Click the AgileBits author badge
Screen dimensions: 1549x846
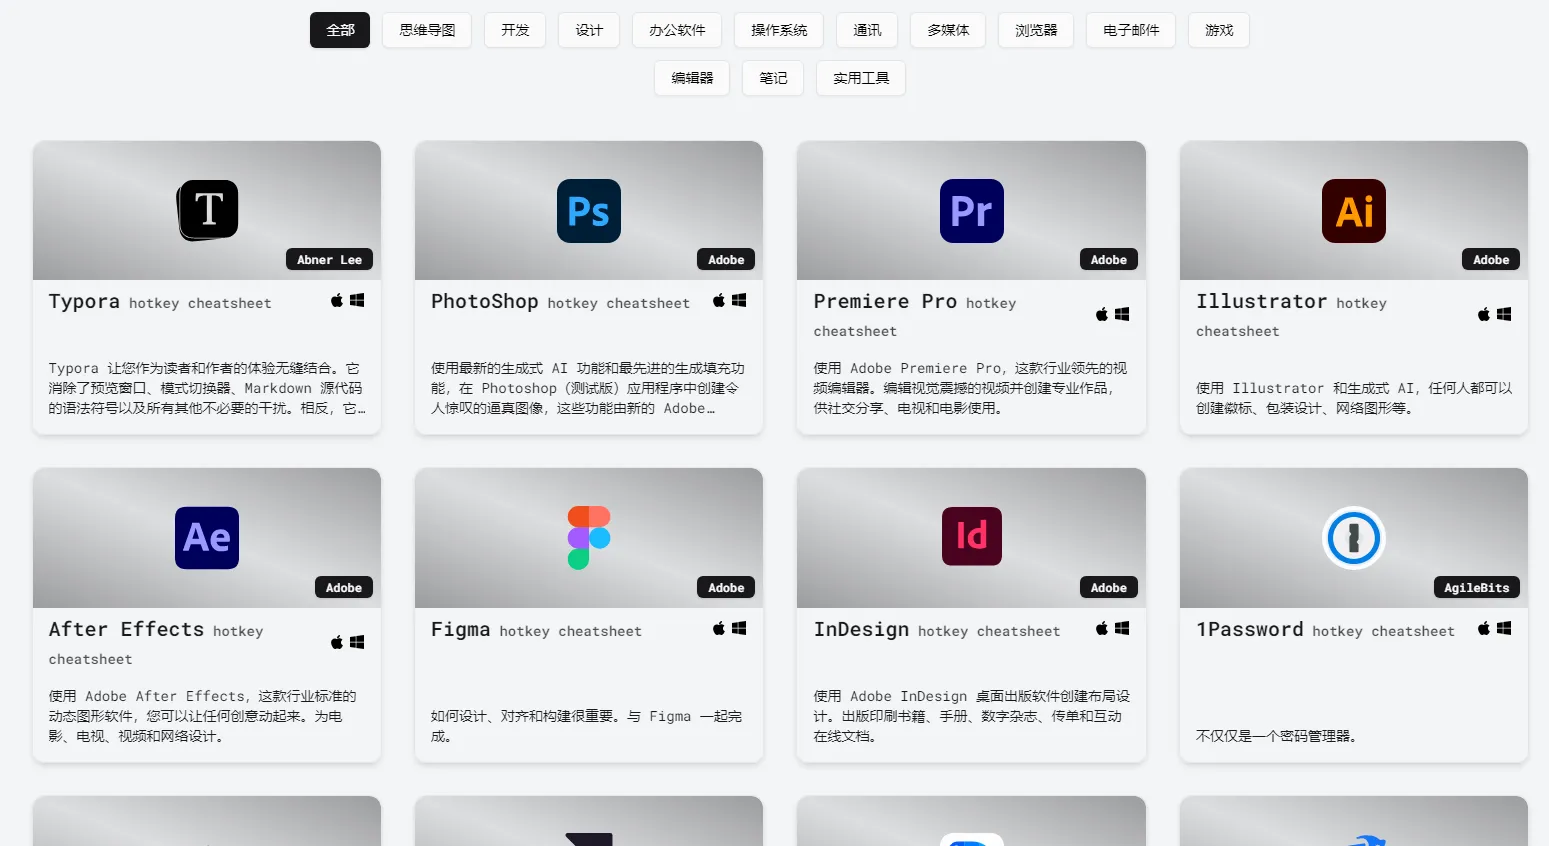[x=1476, y=587]
